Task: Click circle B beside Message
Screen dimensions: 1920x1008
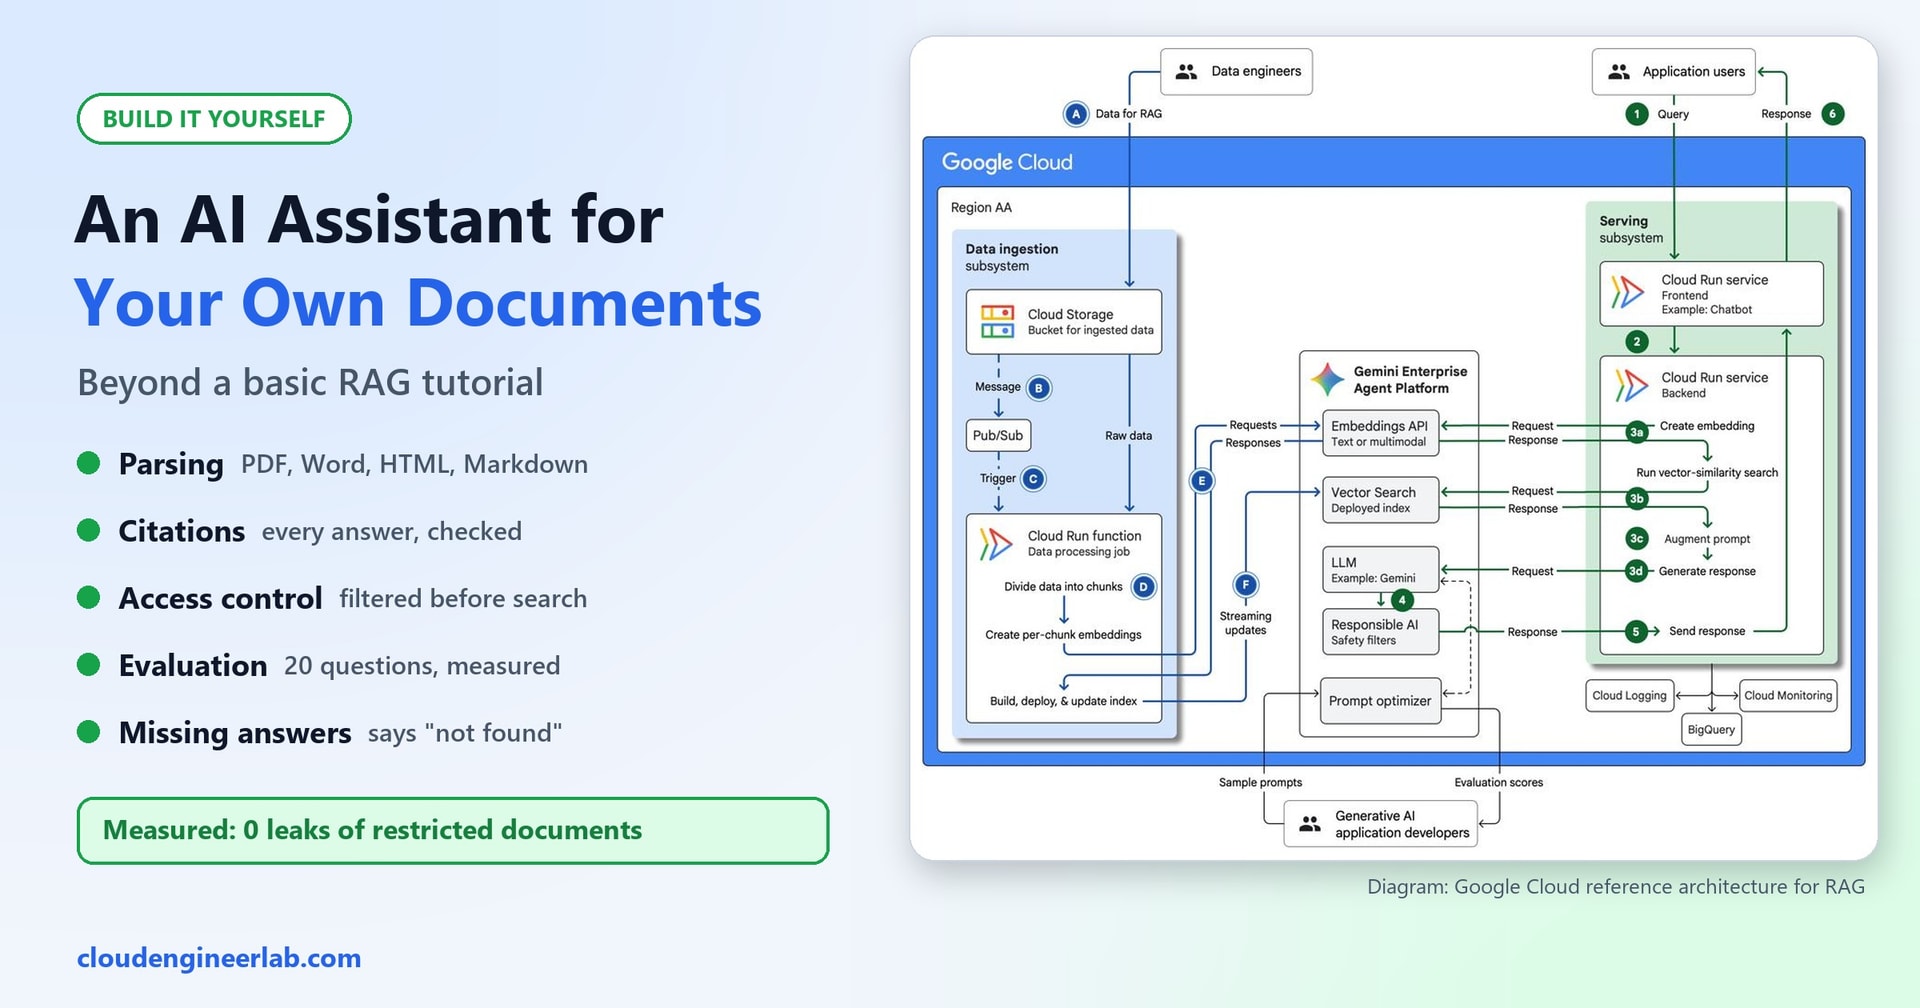Action: point(1039,388)
